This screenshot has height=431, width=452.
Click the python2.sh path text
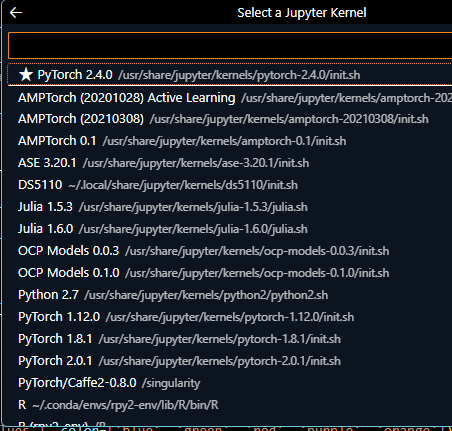pos(206,295)
